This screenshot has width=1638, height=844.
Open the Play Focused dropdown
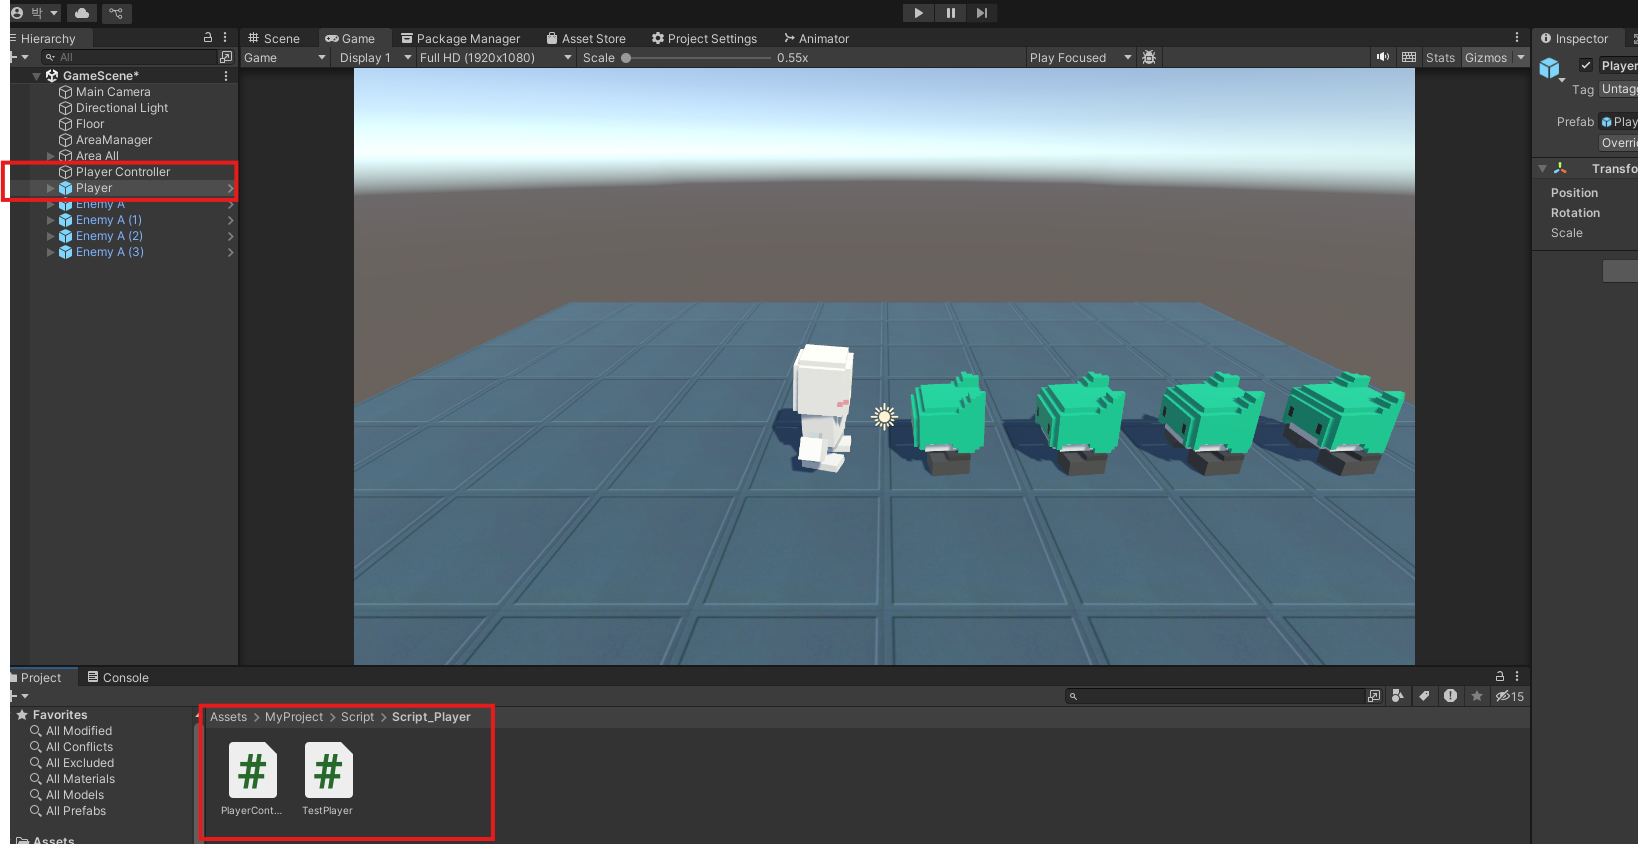(x=1080, y=58)
